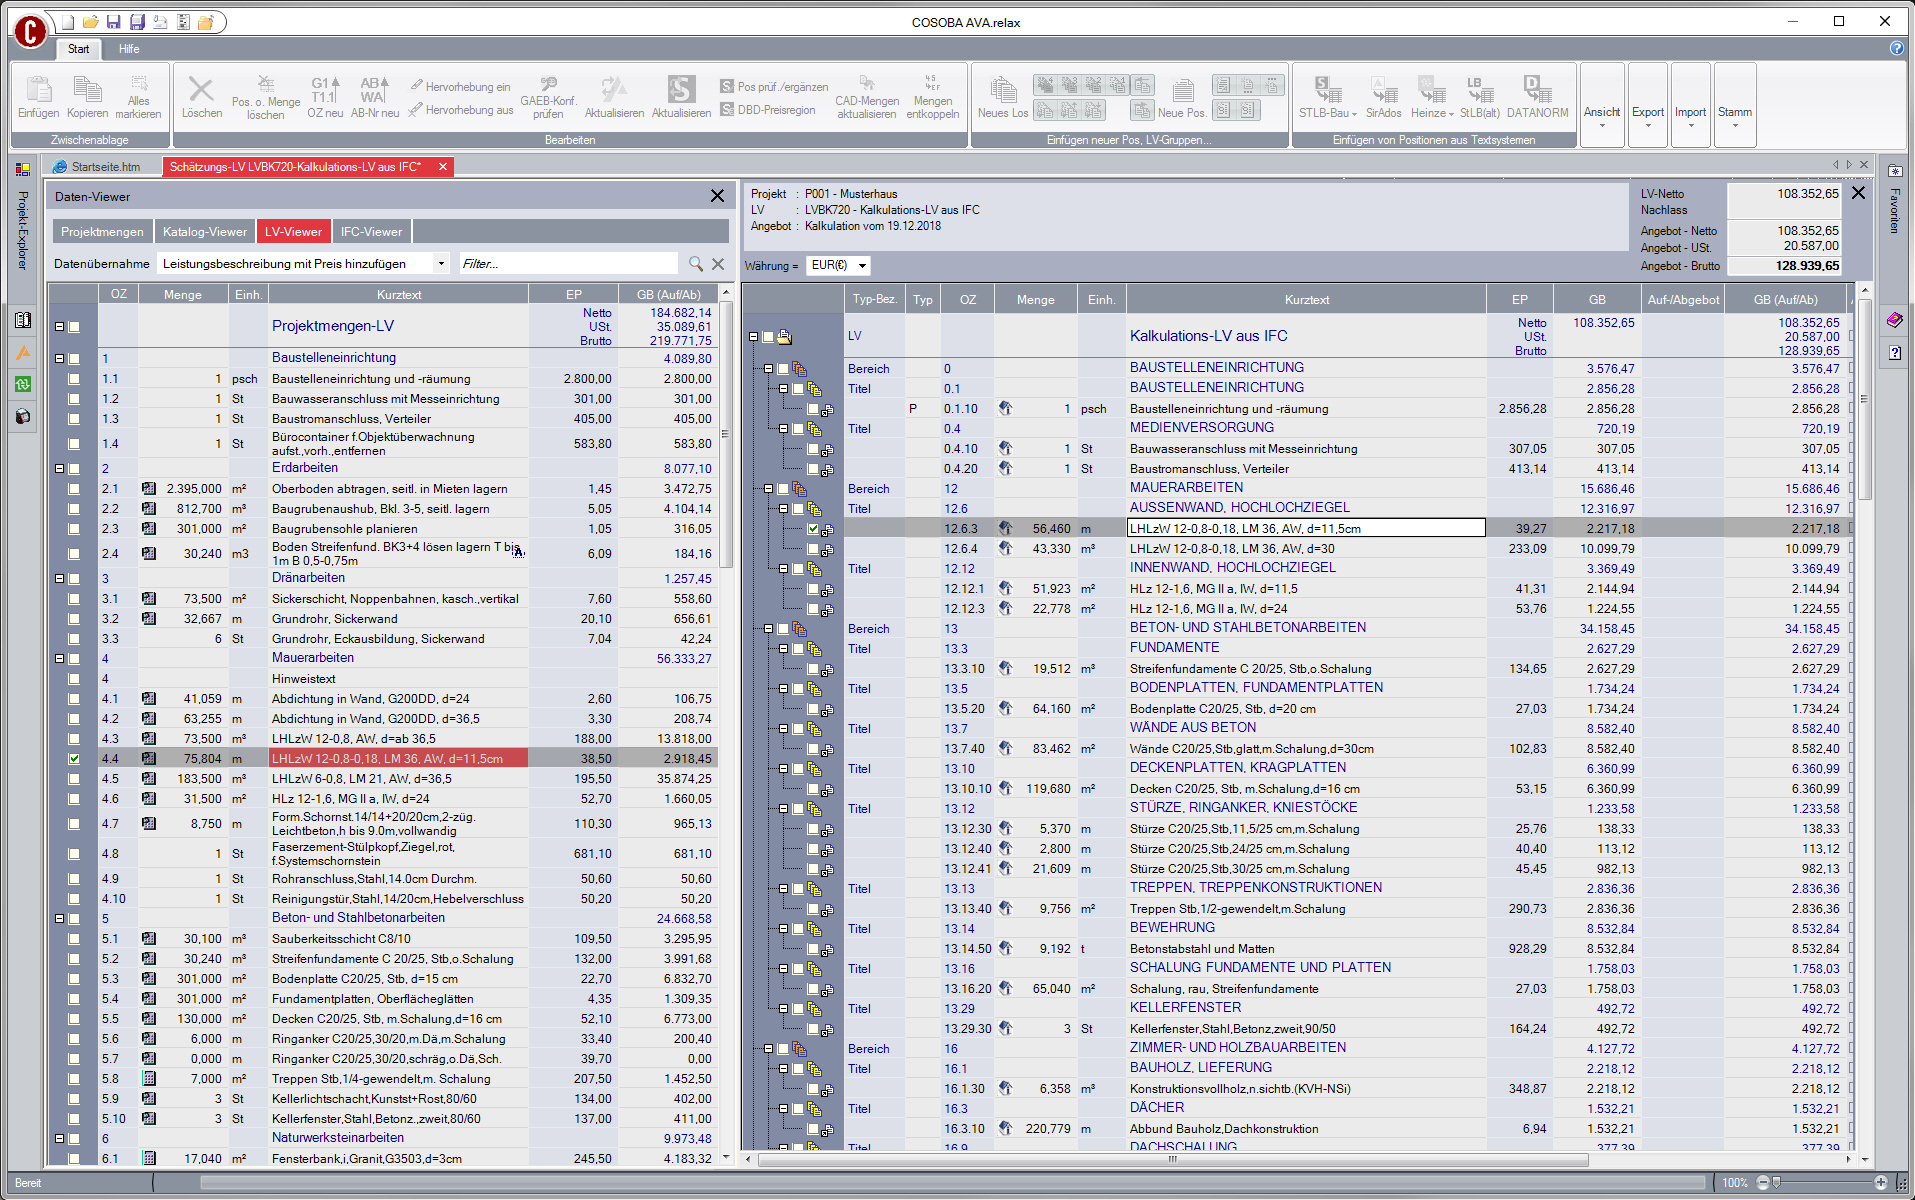The image size is (1915, 1200).
Task: Click the Einfügen paste icon
Action: coord(38,90)
